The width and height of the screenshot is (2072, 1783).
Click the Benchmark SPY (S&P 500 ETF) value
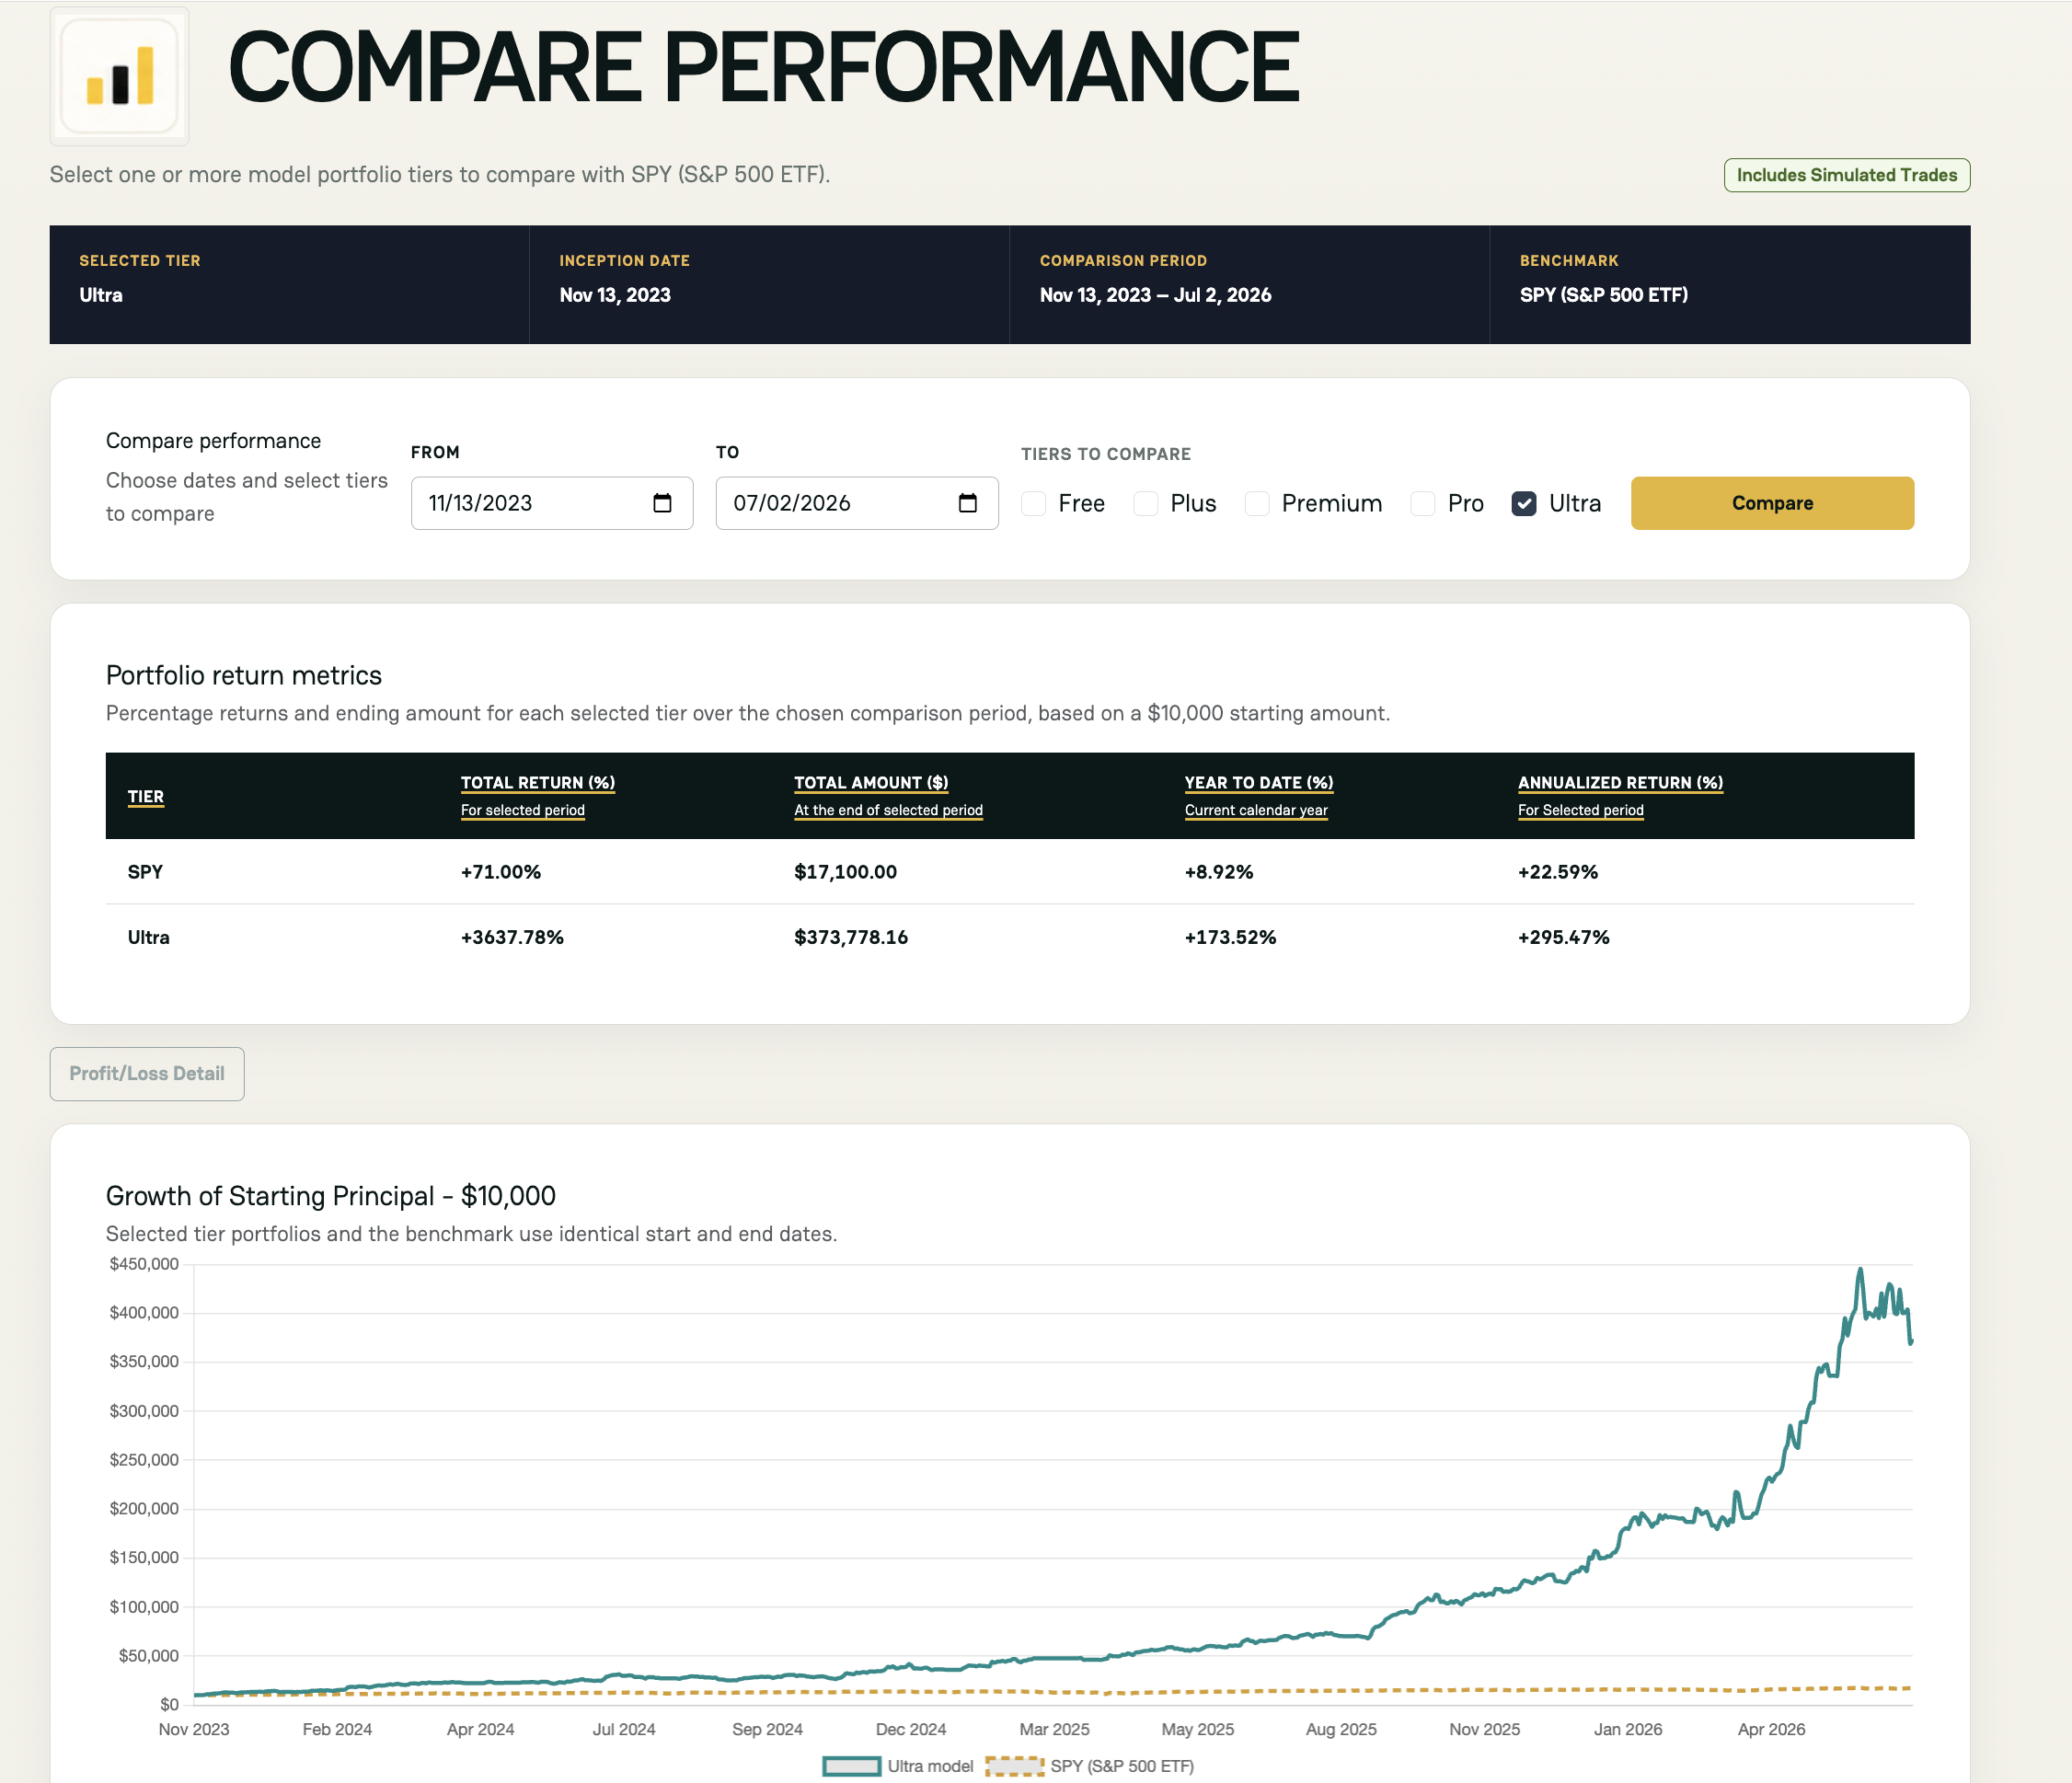[1603, 295]
